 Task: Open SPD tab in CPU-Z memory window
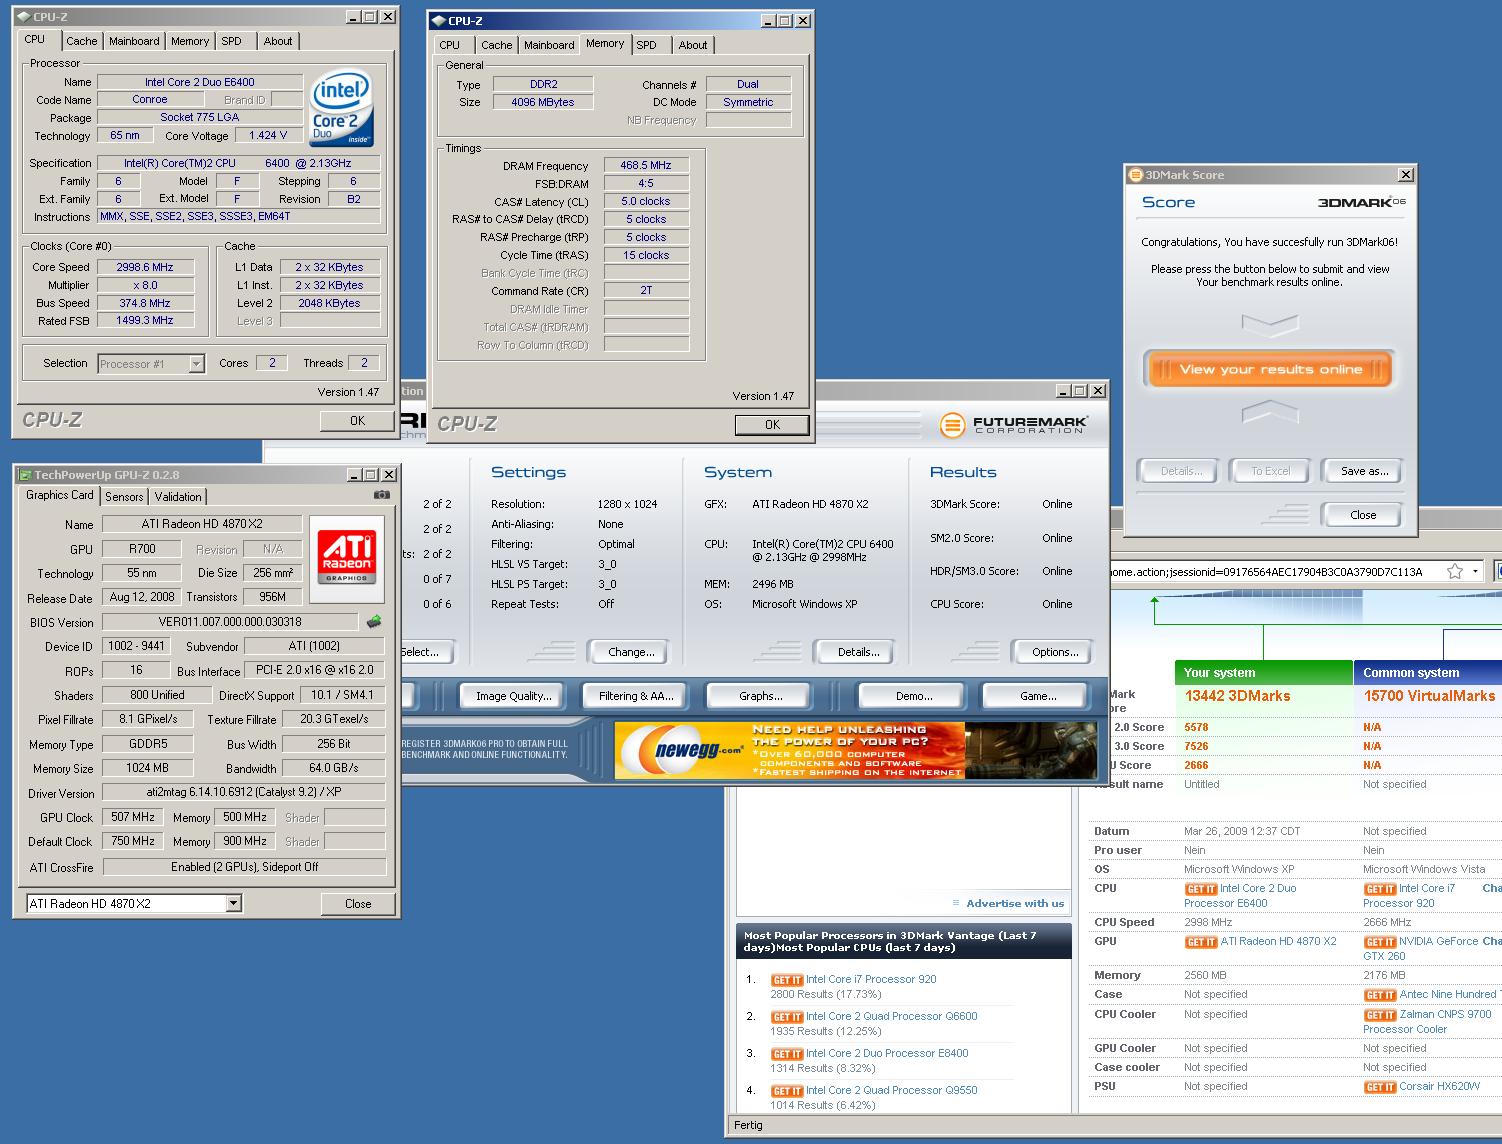647,45
